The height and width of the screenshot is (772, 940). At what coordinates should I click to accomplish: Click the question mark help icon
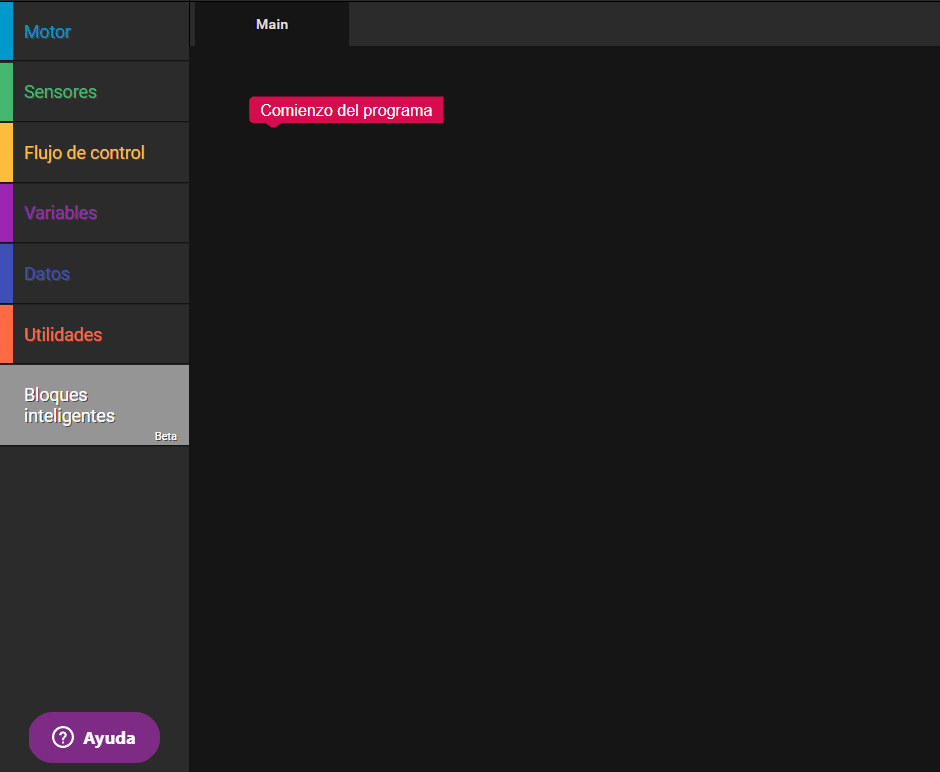63,738
